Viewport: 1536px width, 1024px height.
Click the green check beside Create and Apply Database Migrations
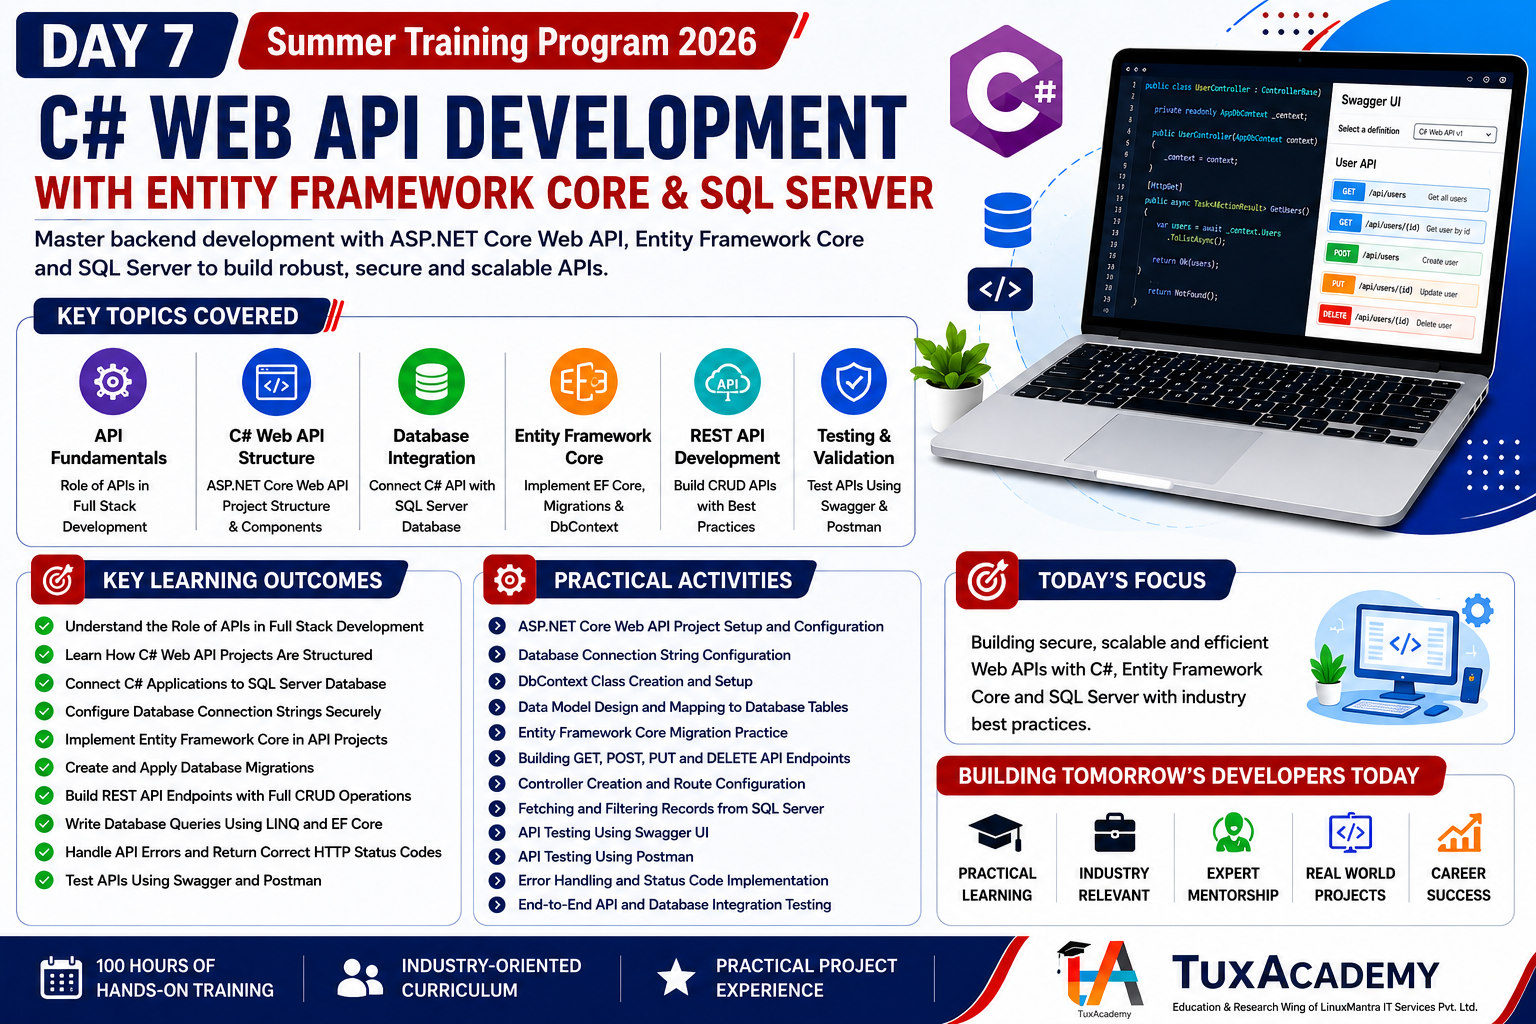[x=44, y=767]
